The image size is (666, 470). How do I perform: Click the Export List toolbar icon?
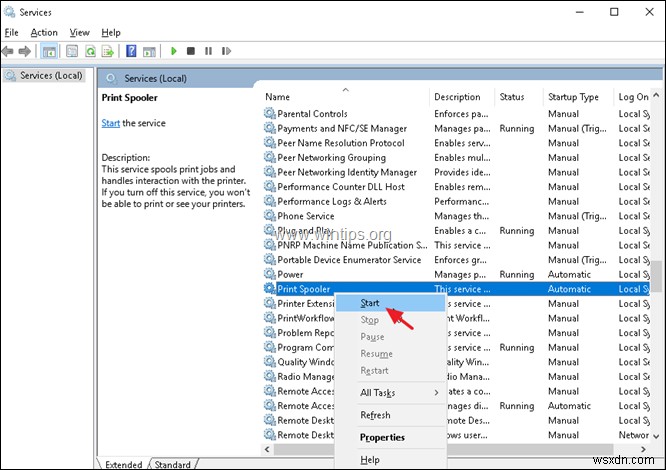(x=108, y=51)
